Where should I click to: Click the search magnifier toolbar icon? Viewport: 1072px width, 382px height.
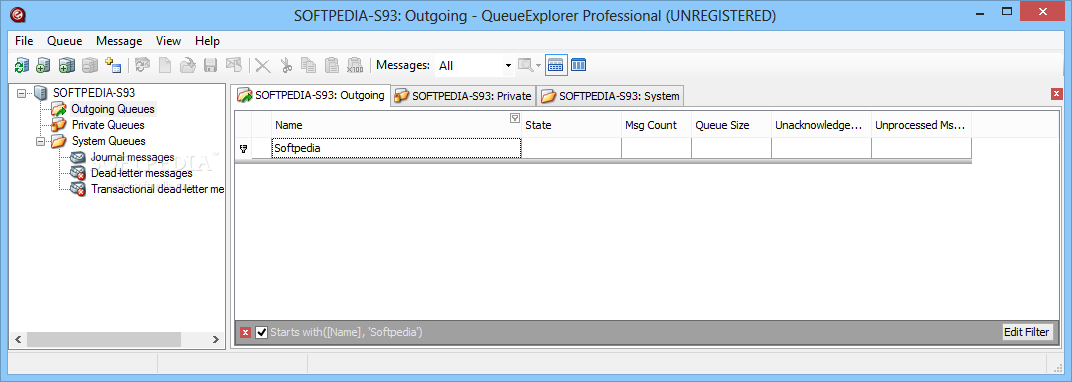point(525,66)
